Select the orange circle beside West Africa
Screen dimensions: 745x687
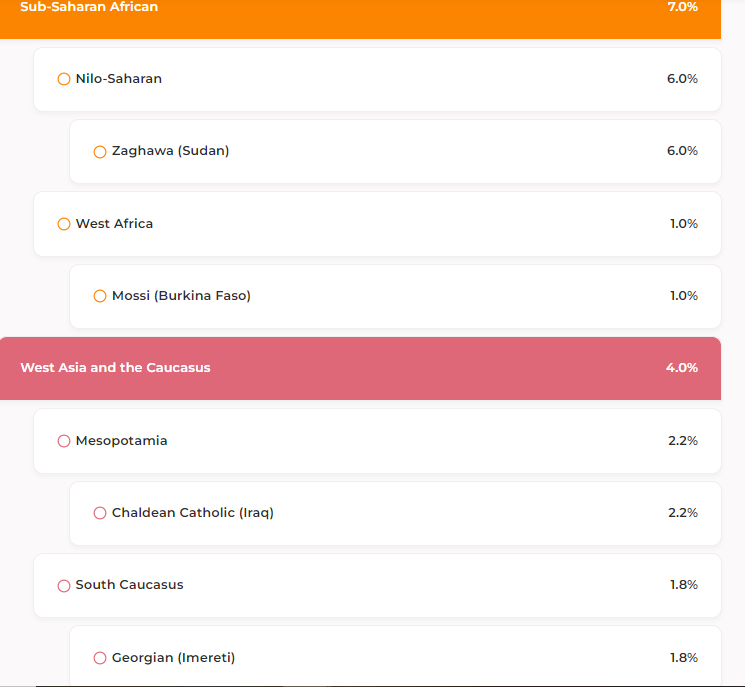point(64,224)
